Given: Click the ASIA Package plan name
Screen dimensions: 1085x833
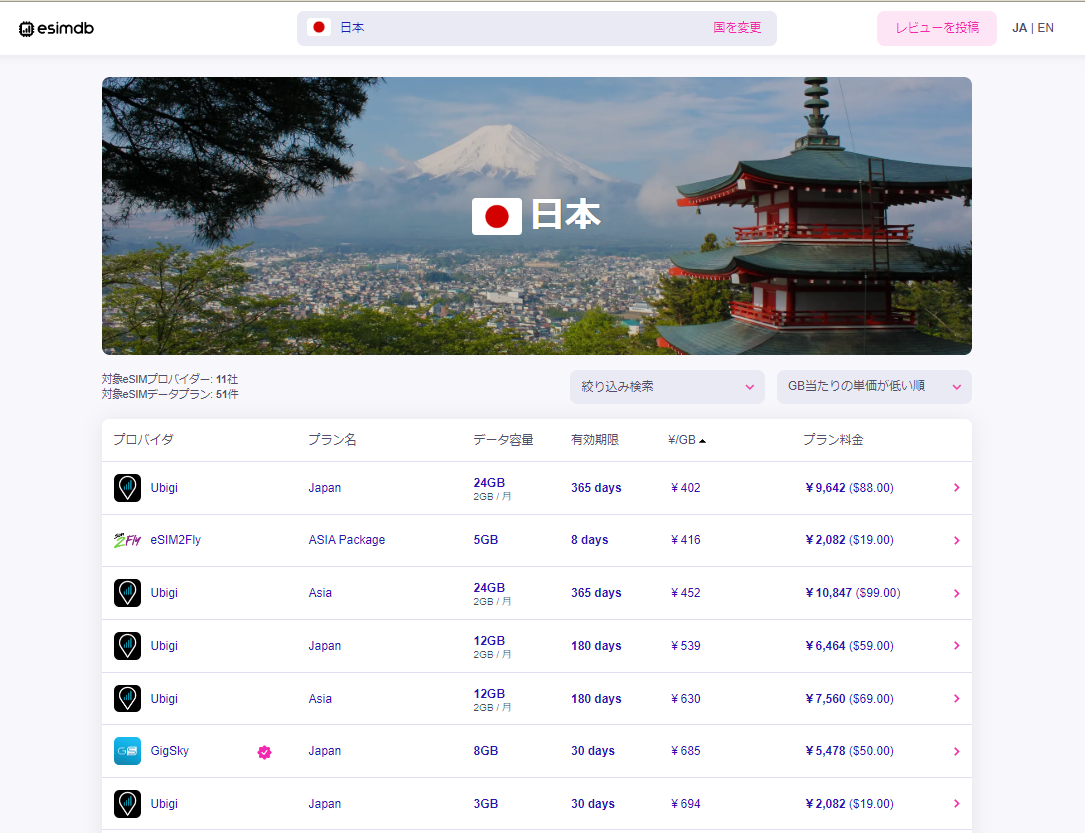Looking at the screenshot, I should click(x=347, y=540).
